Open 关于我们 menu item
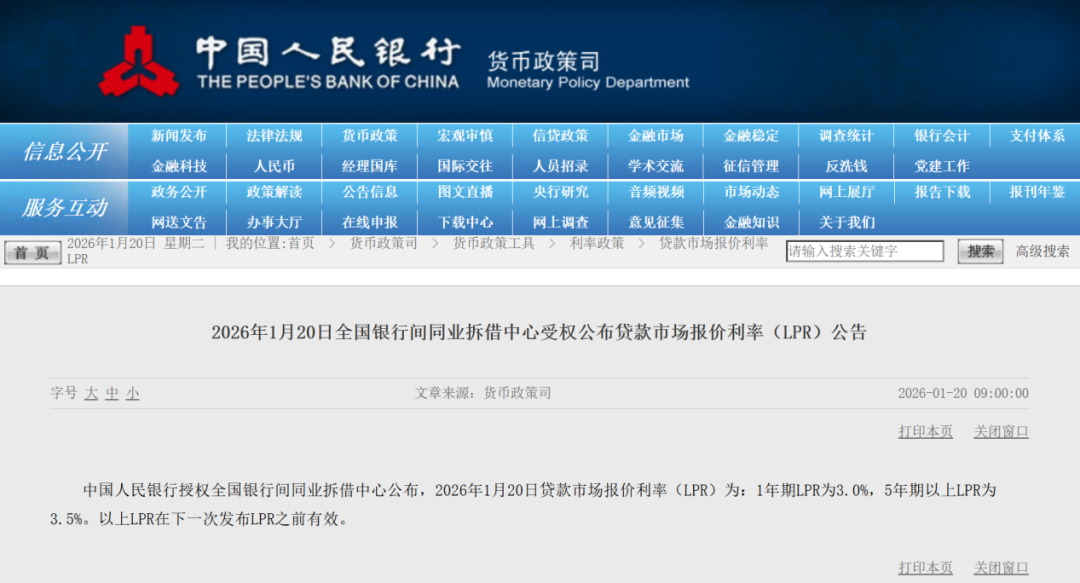The width and height of the screenshot is (1080, 583). 847,222
